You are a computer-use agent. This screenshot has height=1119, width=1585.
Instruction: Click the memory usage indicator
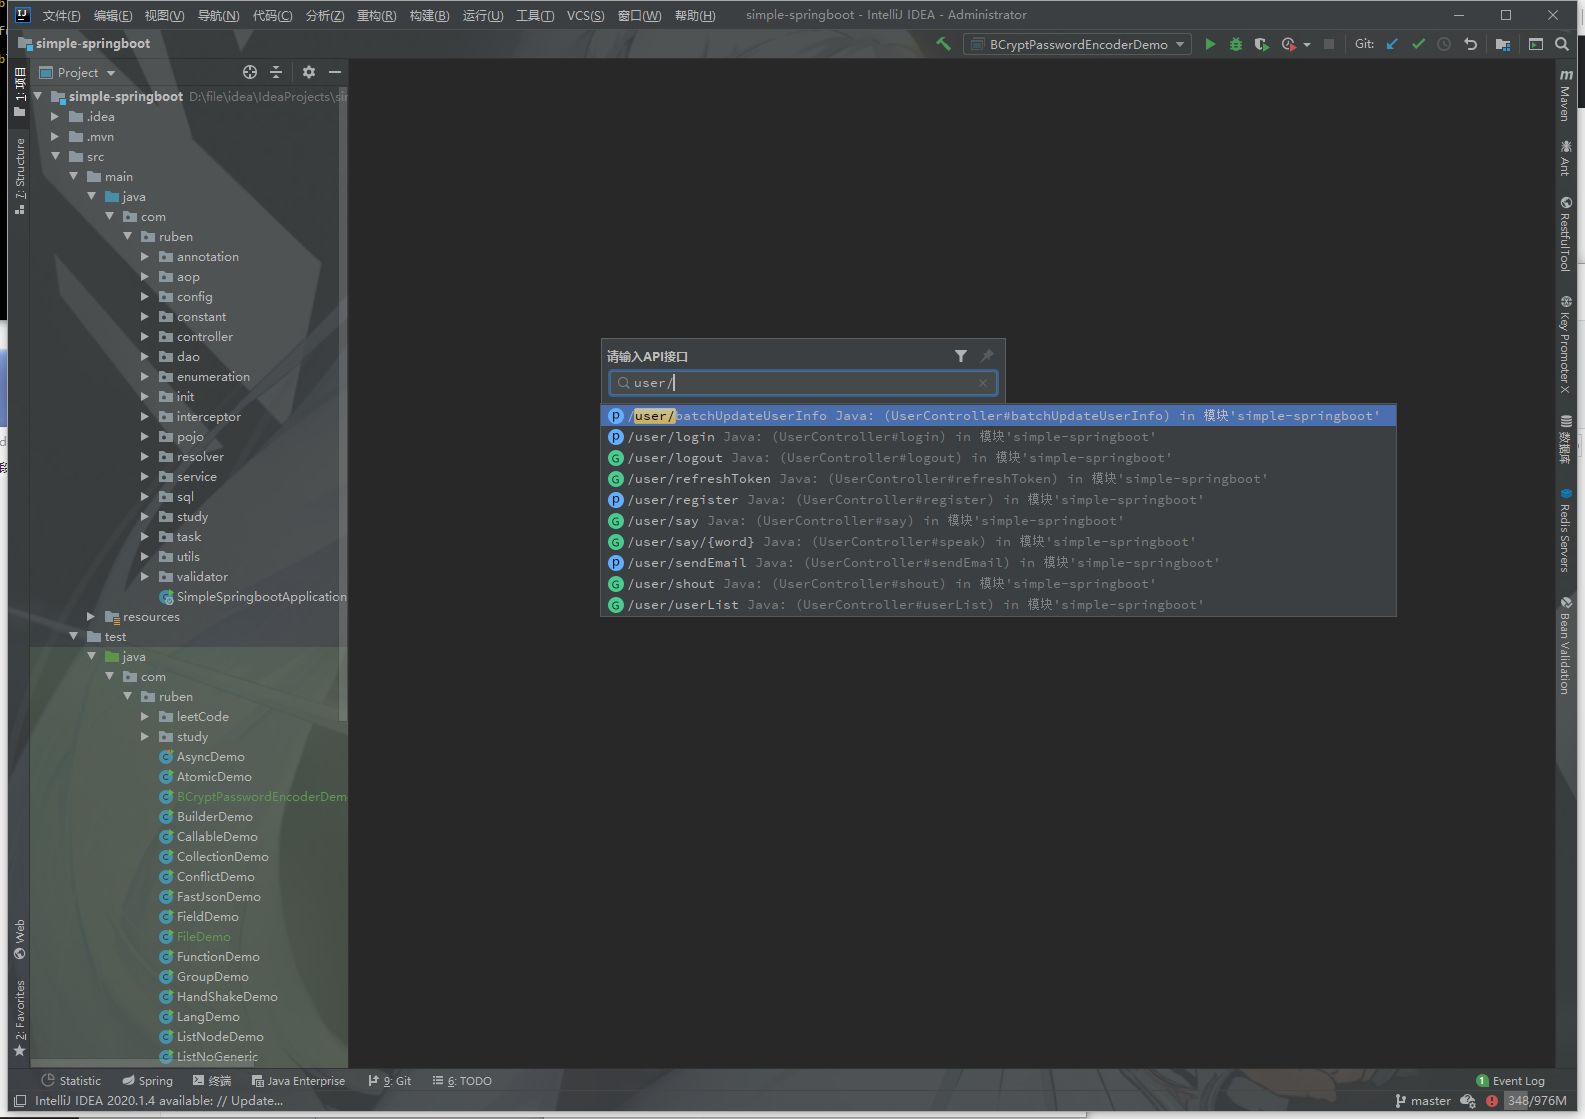coord(1536,1101)
